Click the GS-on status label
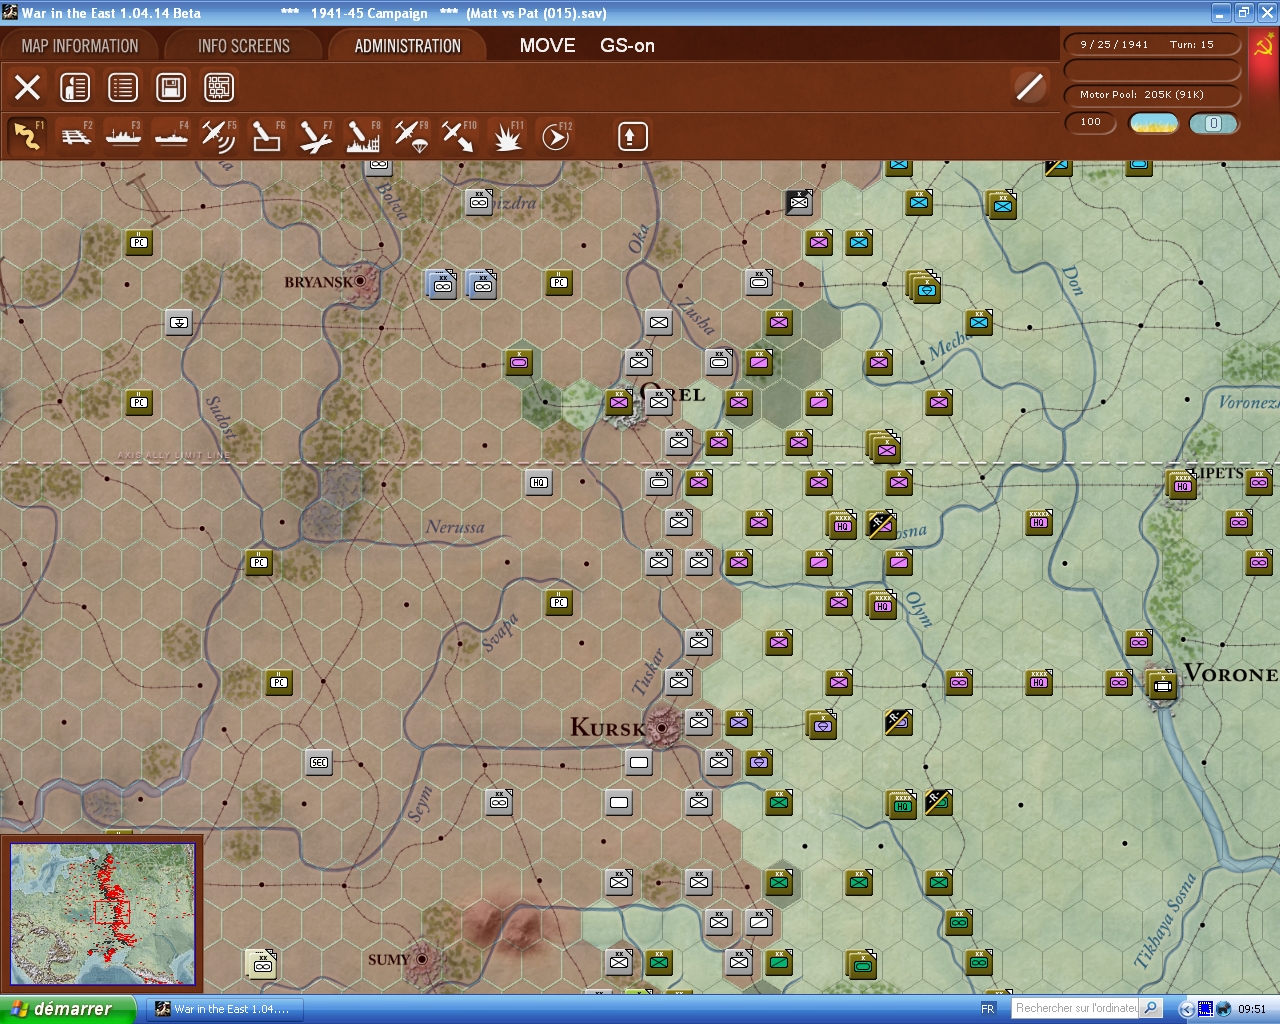This screenshot has height=1024, width=1280. click(627, 46)
